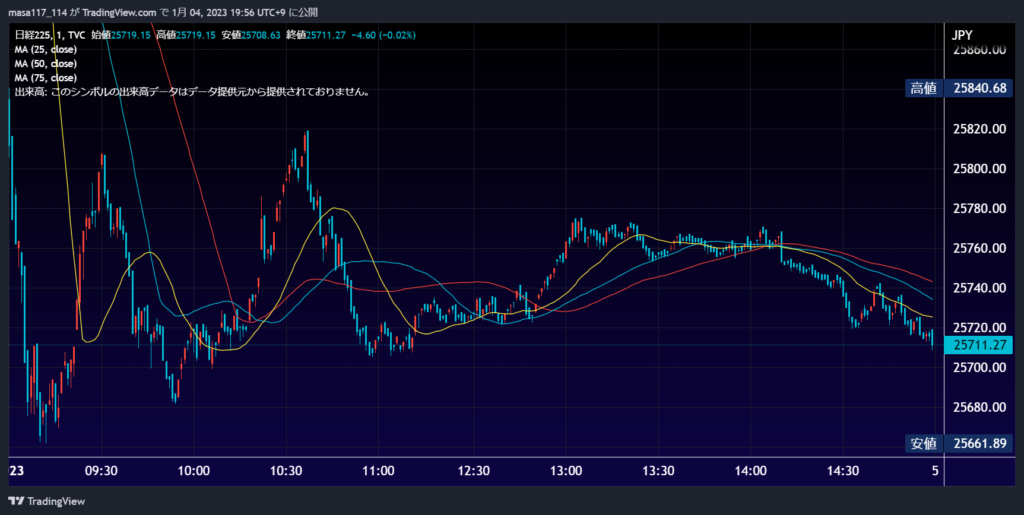This screenshot has height=515, width=1024.
Task: Click the 11:00 time axis label
Action: [x=378, y=471]
